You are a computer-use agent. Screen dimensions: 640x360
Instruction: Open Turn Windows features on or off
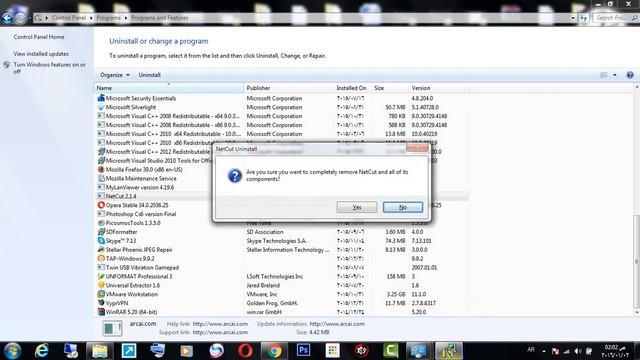click(x=49, y=68)
